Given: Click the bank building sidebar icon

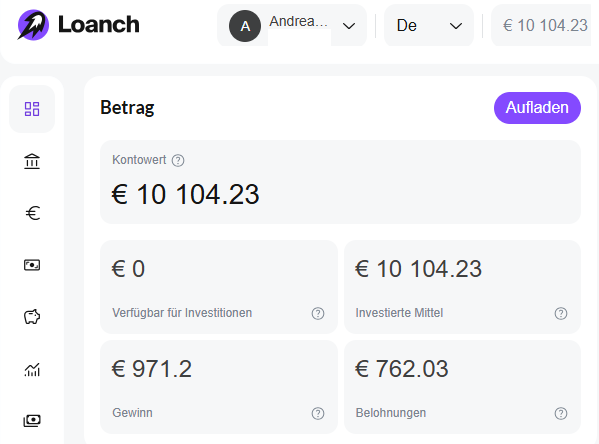Looking at the screenshot, I should coord(32,161).
